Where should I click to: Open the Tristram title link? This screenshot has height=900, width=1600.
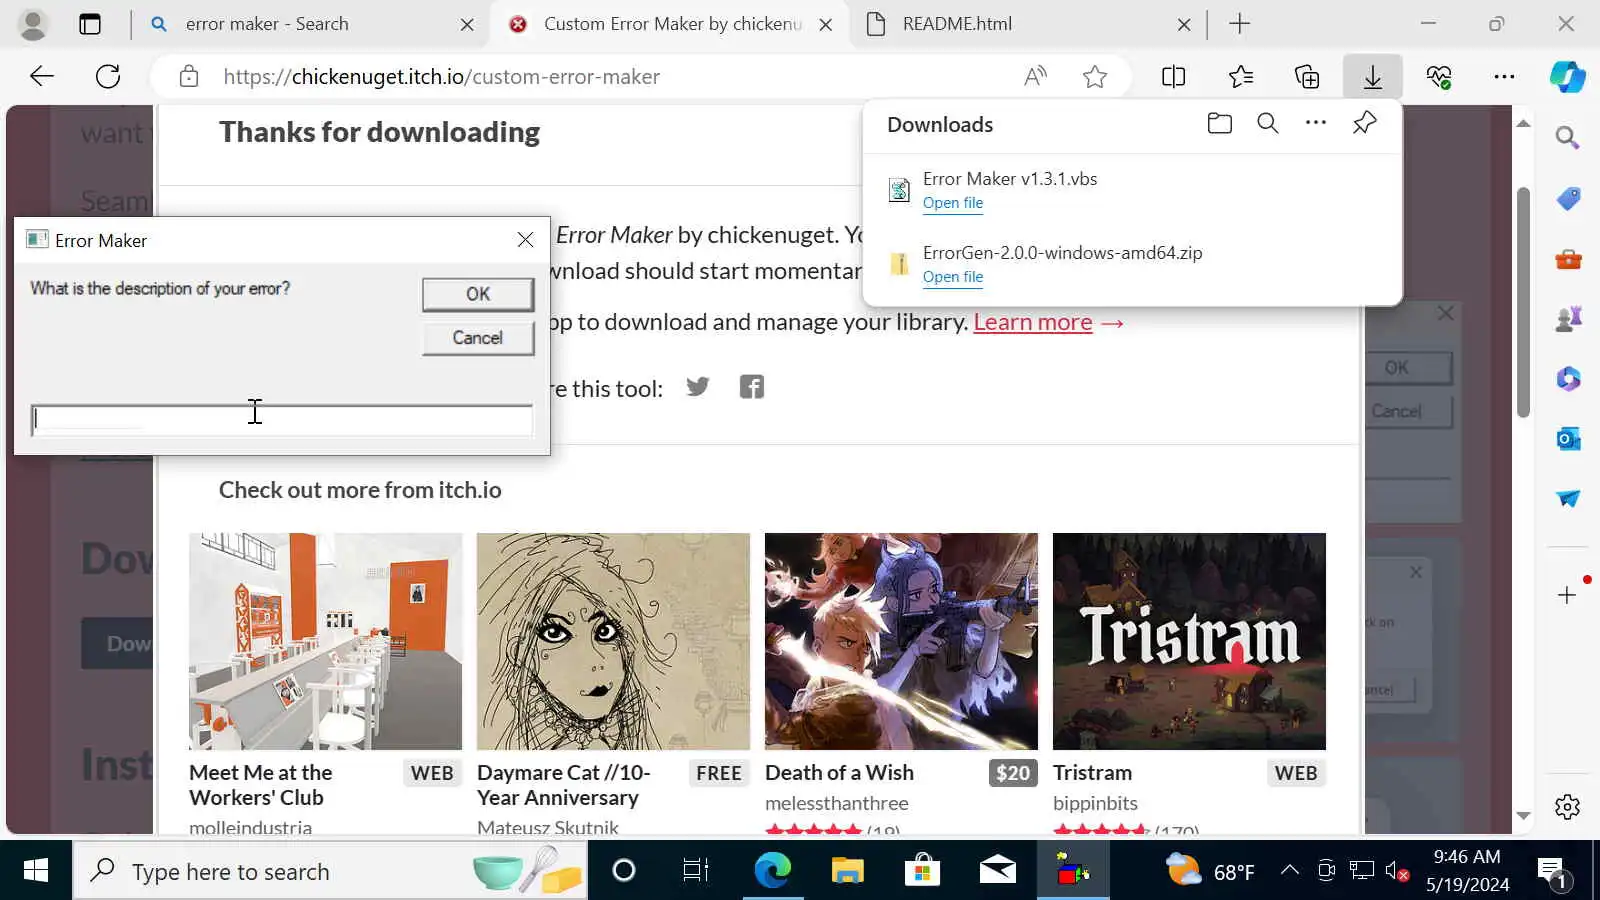tap(1092, 773)
